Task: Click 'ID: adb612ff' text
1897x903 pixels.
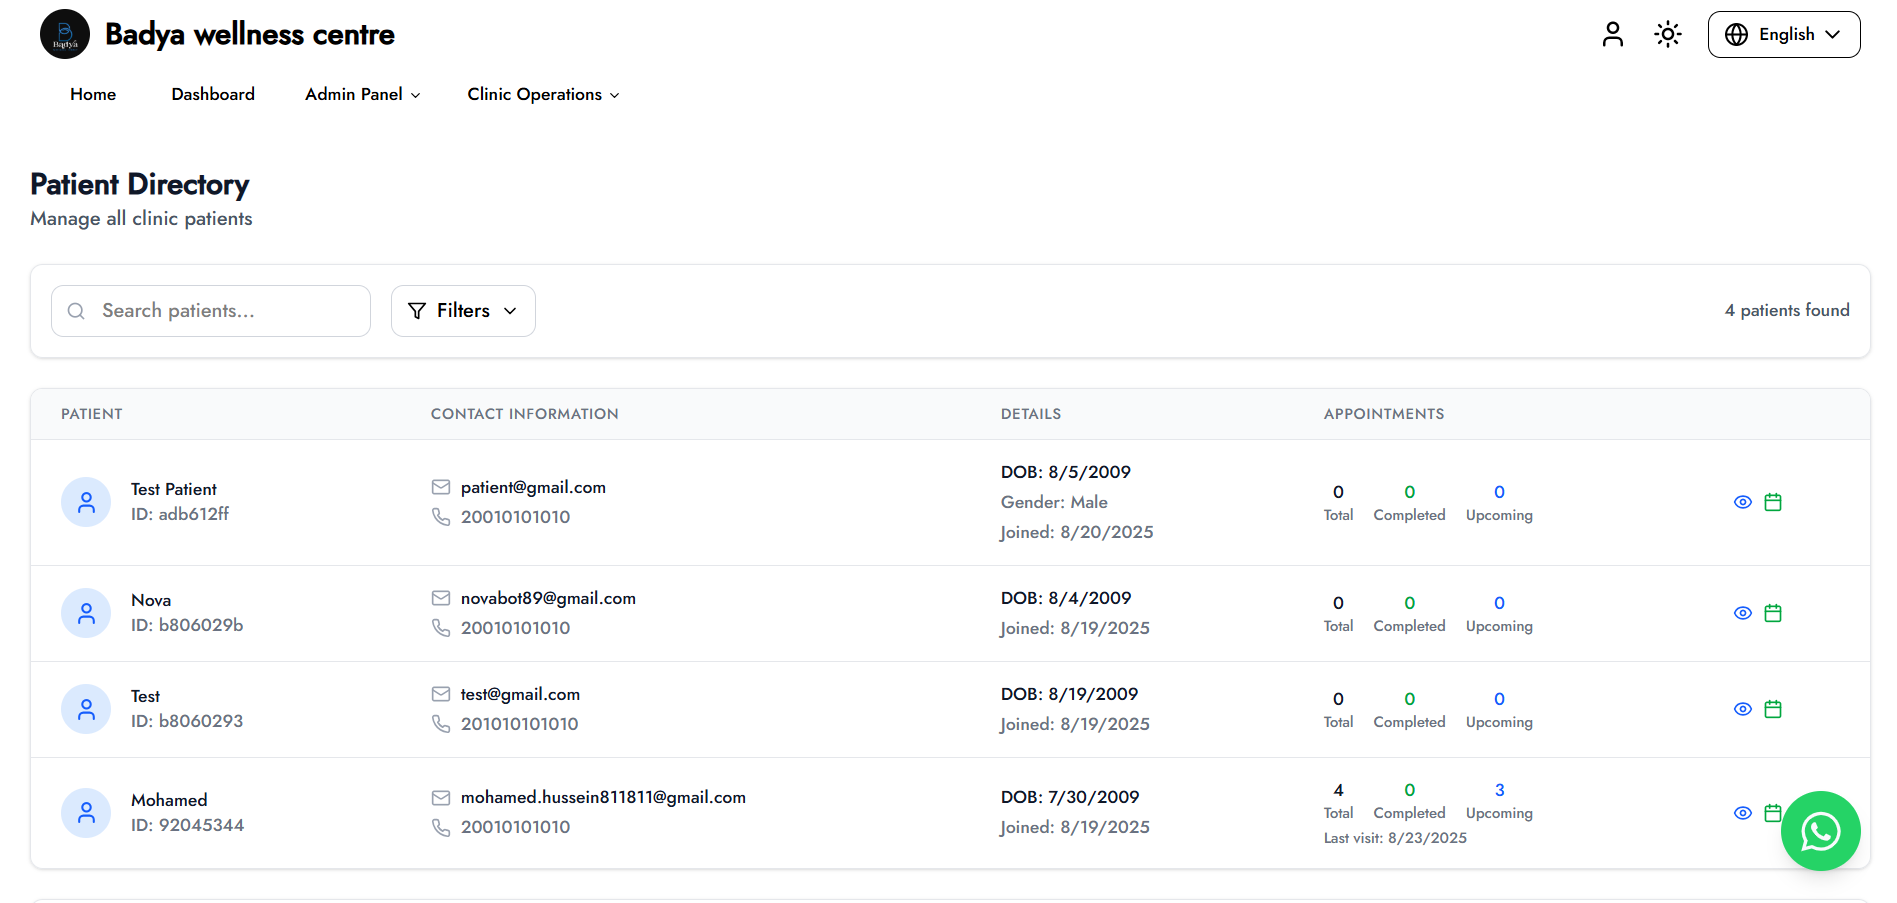Action: tap(180, 514)
